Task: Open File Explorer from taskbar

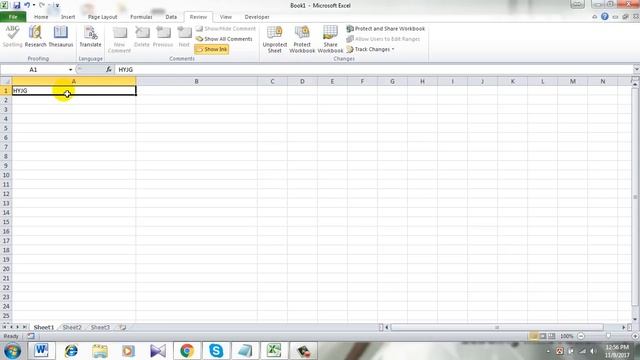Action: [x=100, y=351]
